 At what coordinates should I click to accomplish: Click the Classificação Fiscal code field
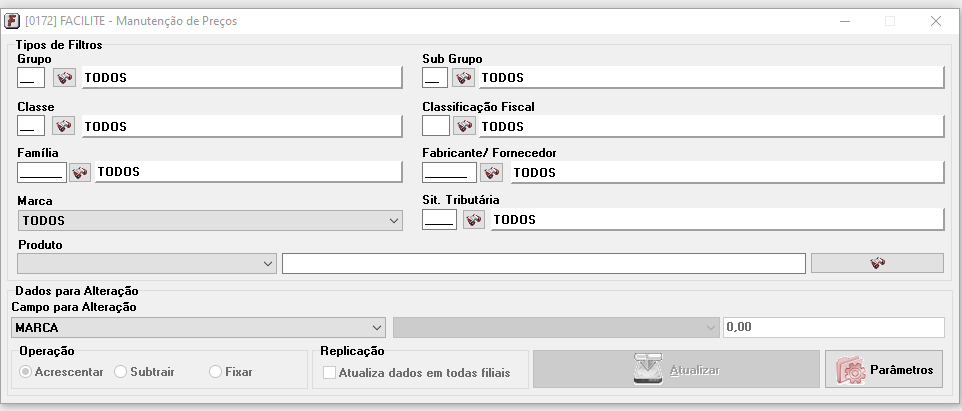436,126
